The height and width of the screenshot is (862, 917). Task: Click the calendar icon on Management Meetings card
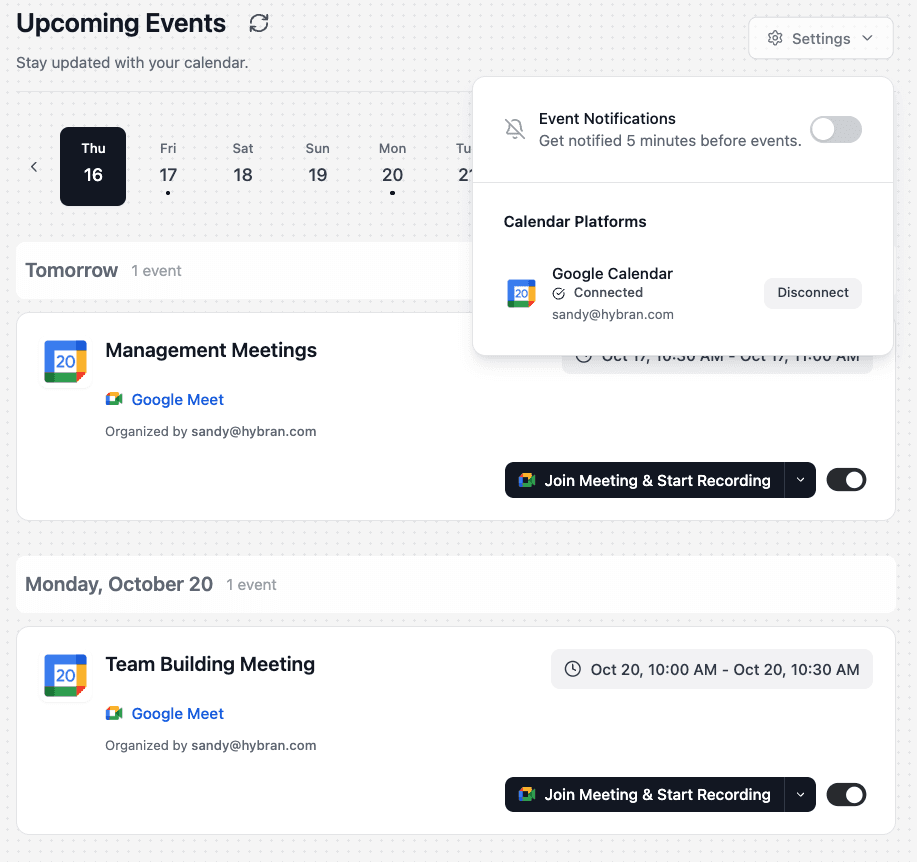[x=65, y=361]
